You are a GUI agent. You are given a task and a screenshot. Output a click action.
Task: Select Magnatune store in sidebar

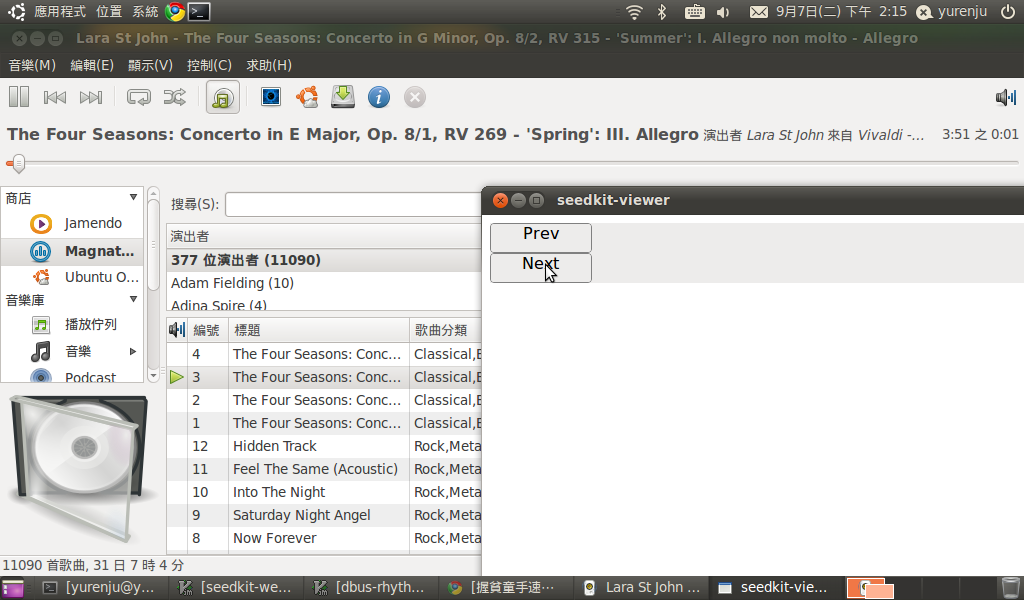pyautogui.click(x=72, y=251)
